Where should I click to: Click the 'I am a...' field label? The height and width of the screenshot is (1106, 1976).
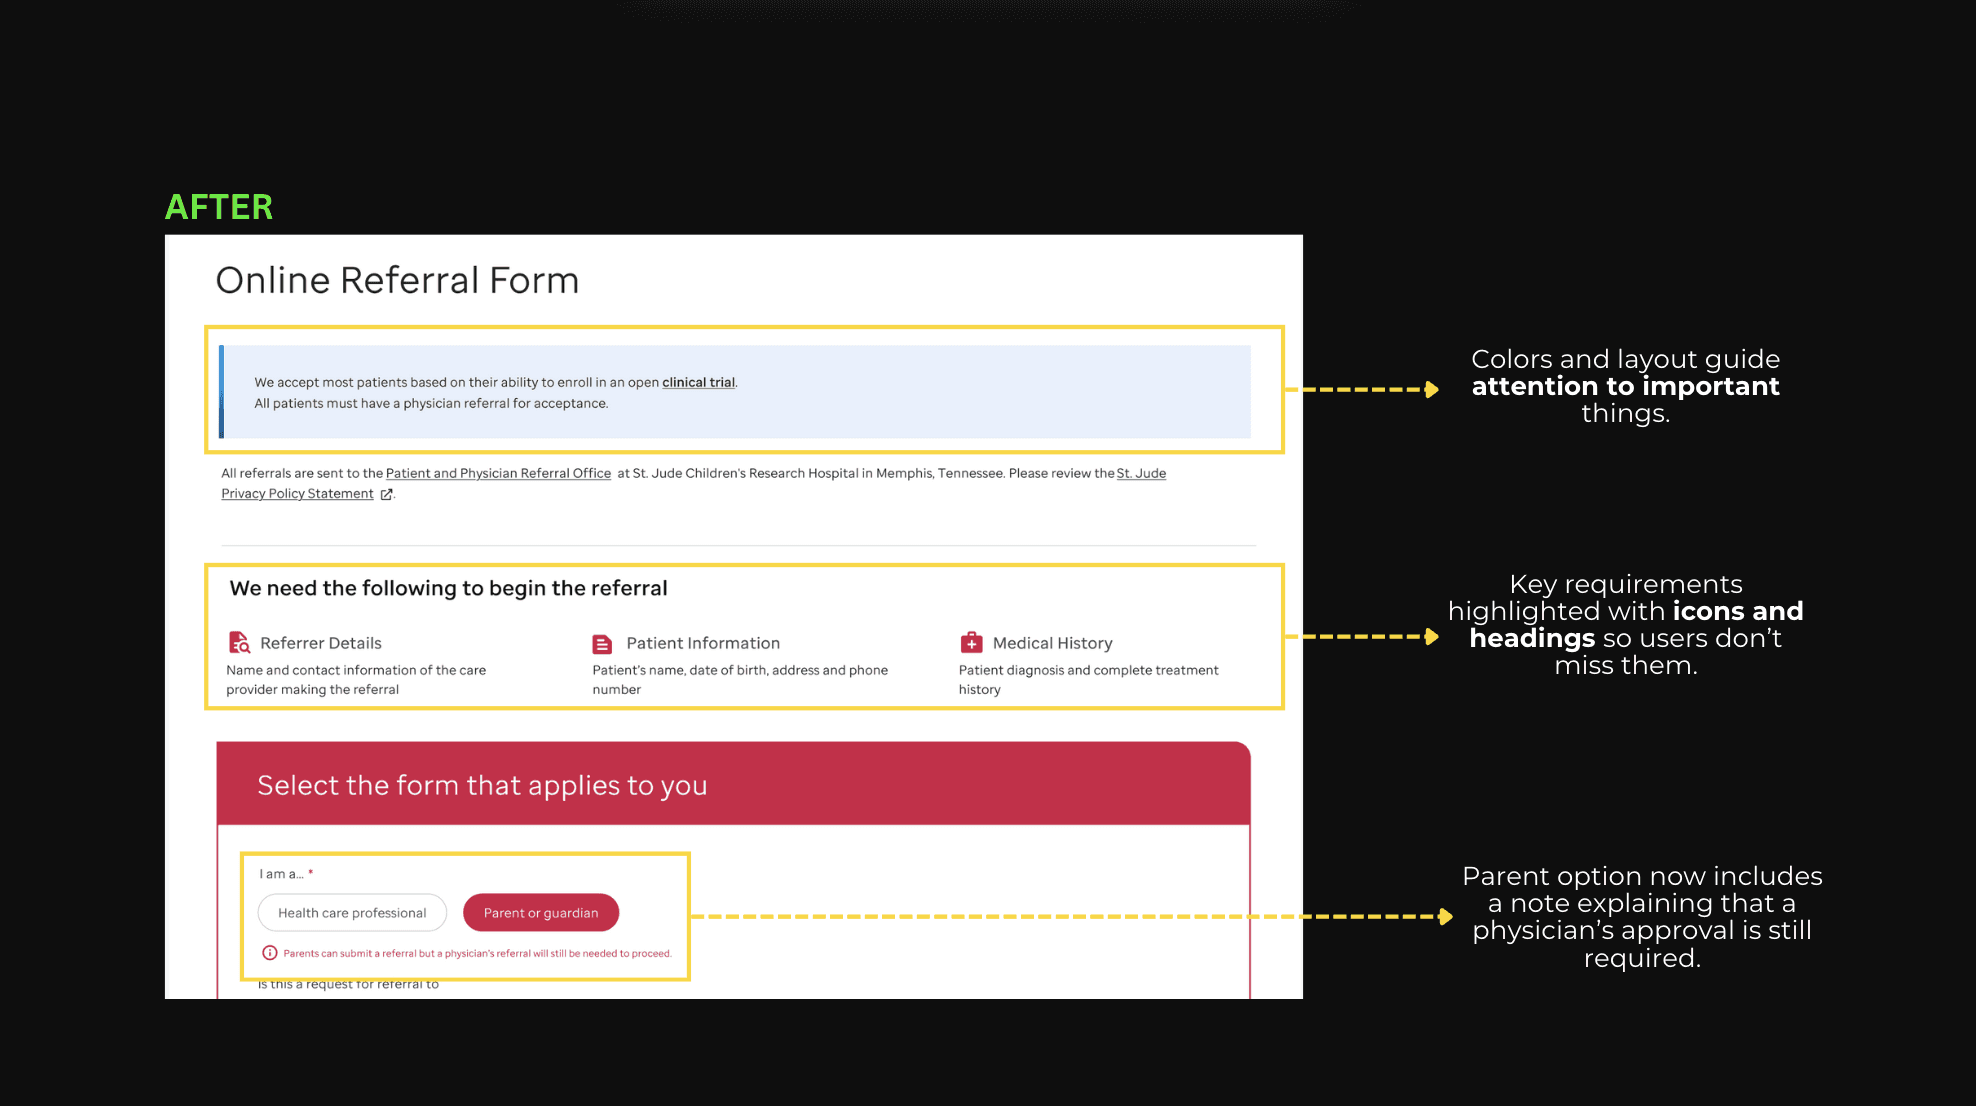click(x=281, y=874)
